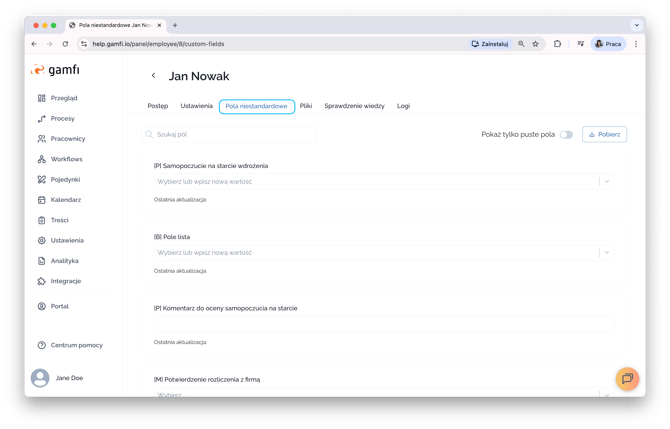The height and width of the screenshot is (429, 670).
Task: Click the Komentarz do oceny samopoczucia field
Action: 383,324
